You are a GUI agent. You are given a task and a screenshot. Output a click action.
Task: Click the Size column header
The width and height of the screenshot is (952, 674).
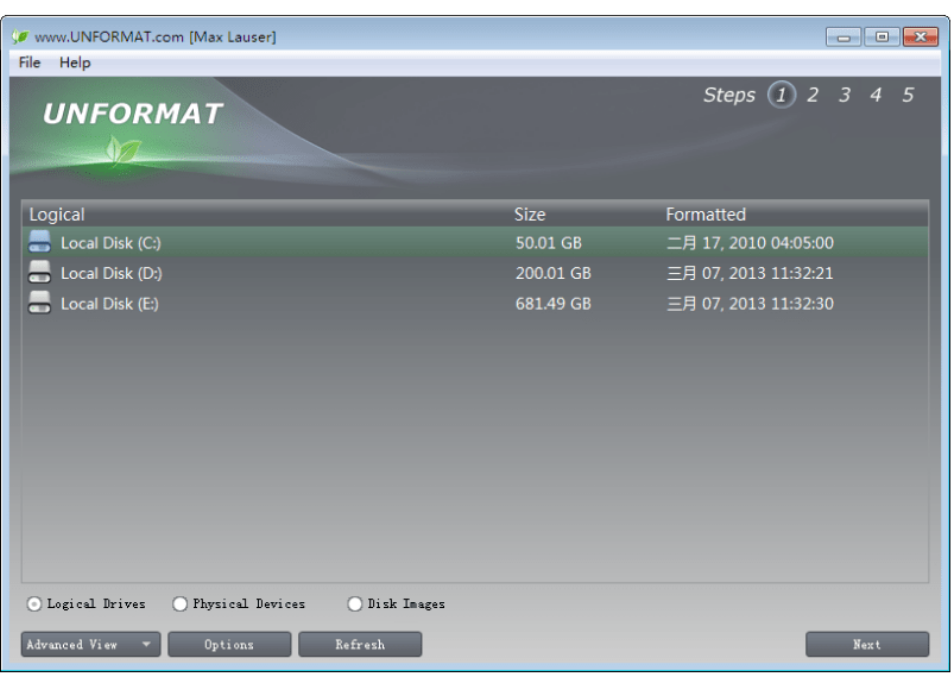[x=530, y=214]
